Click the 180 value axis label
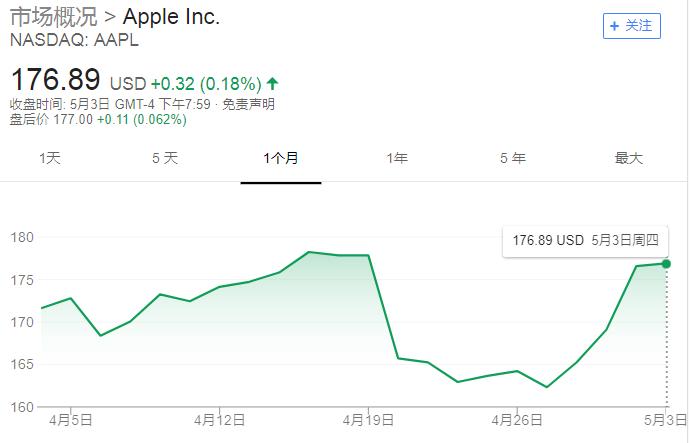Image resolution: width=690 pixels, height=443 pixels. click(21, 237)
